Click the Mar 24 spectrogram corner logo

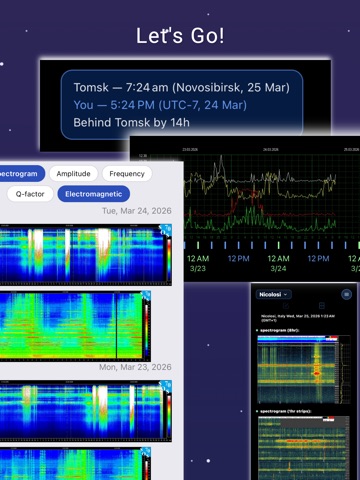[166, 229]
